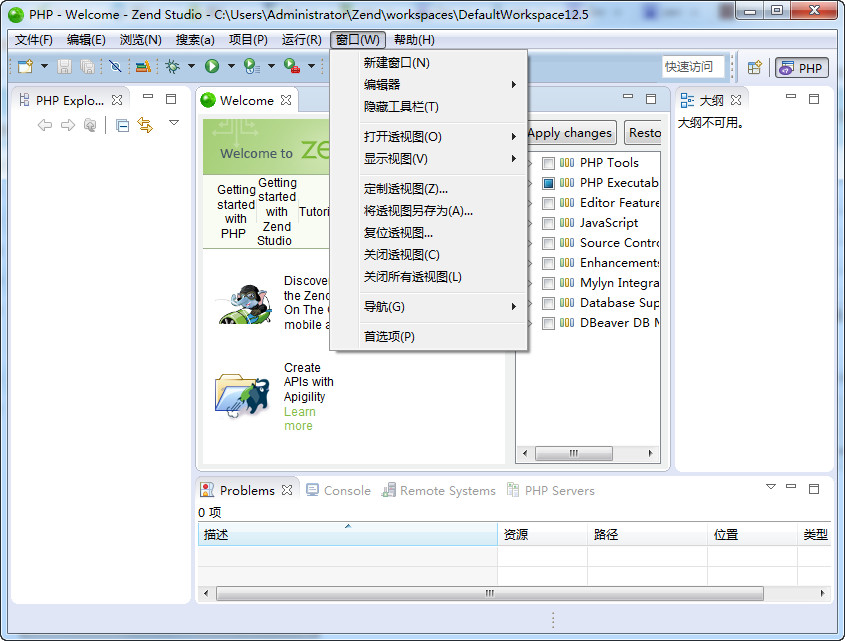Check the PHP Tools checkbox
This screenshot has height=641, width=845.
pos(548,163)
